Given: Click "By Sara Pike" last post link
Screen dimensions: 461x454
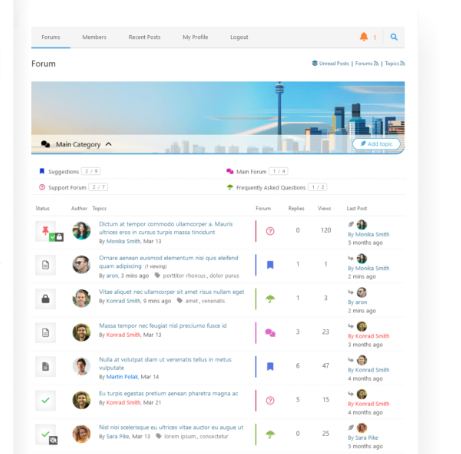Looking at the screenshot, I should (x=363, y=438).
